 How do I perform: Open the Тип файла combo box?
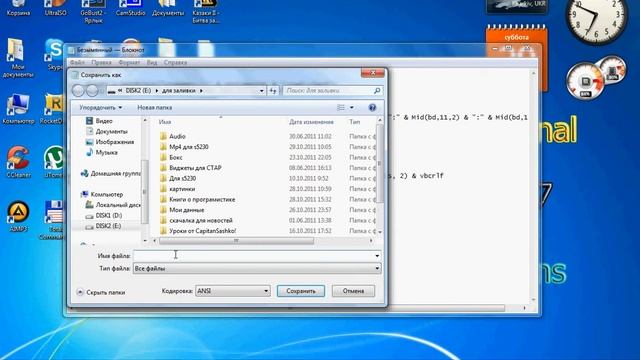coord(257,269)
